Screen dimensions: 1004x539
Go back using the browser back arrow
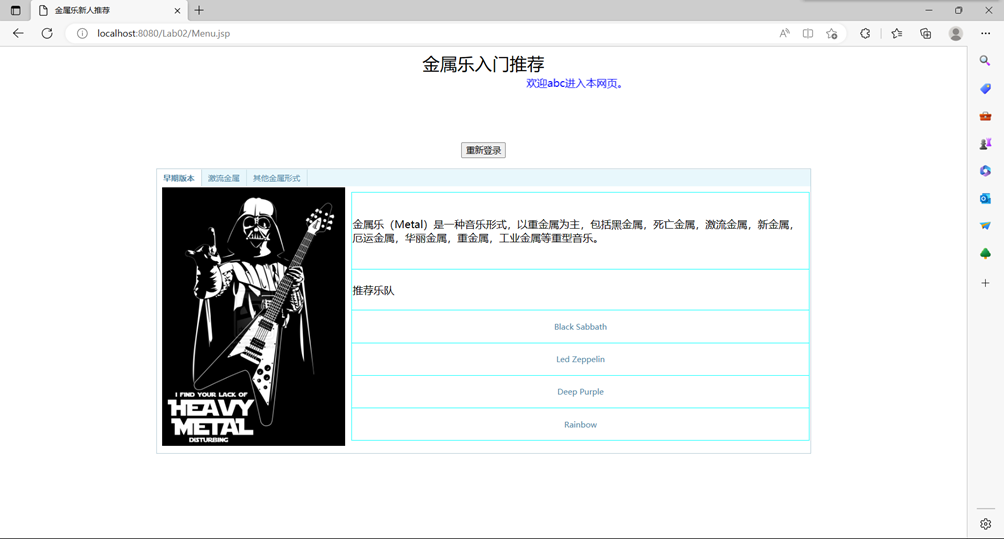[18, 33]
